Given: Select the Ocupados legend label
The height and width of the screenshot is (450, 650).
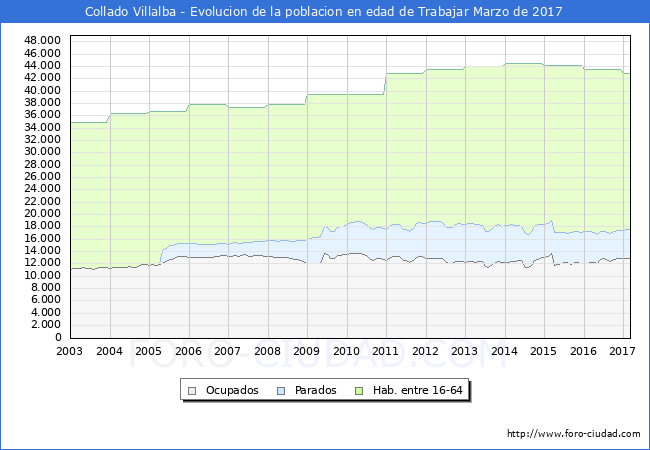Looking at the screenshot, I should click(232, 390).
